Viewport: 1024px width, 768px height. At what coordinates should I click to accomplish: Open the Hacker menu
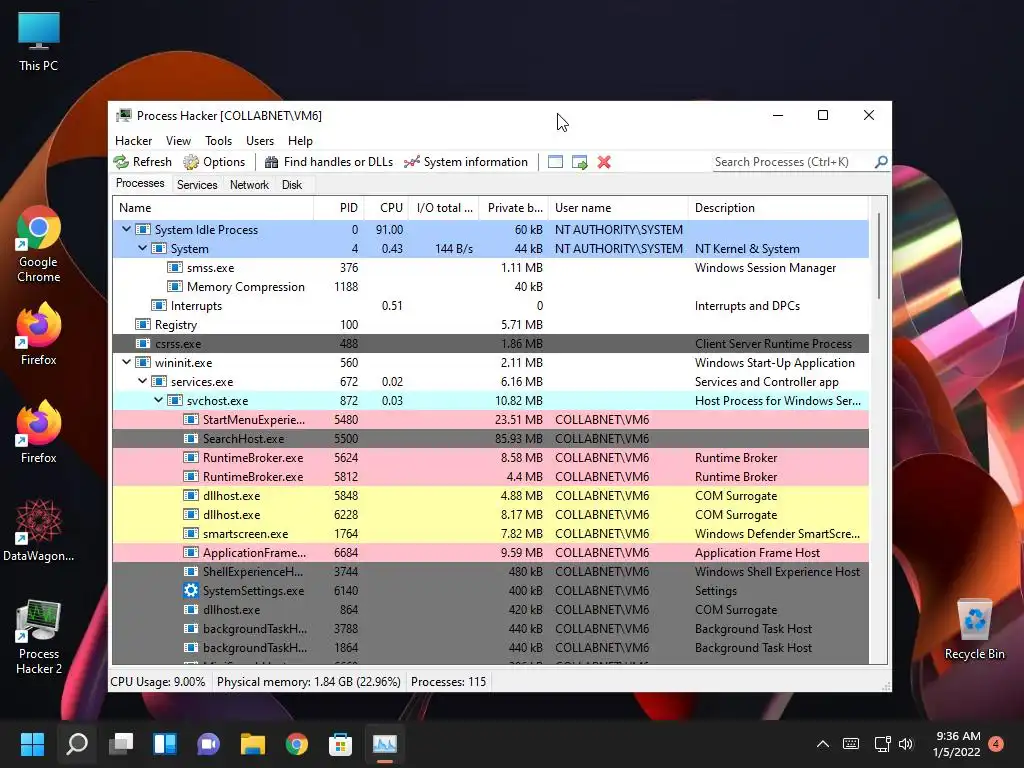(133, 140)
